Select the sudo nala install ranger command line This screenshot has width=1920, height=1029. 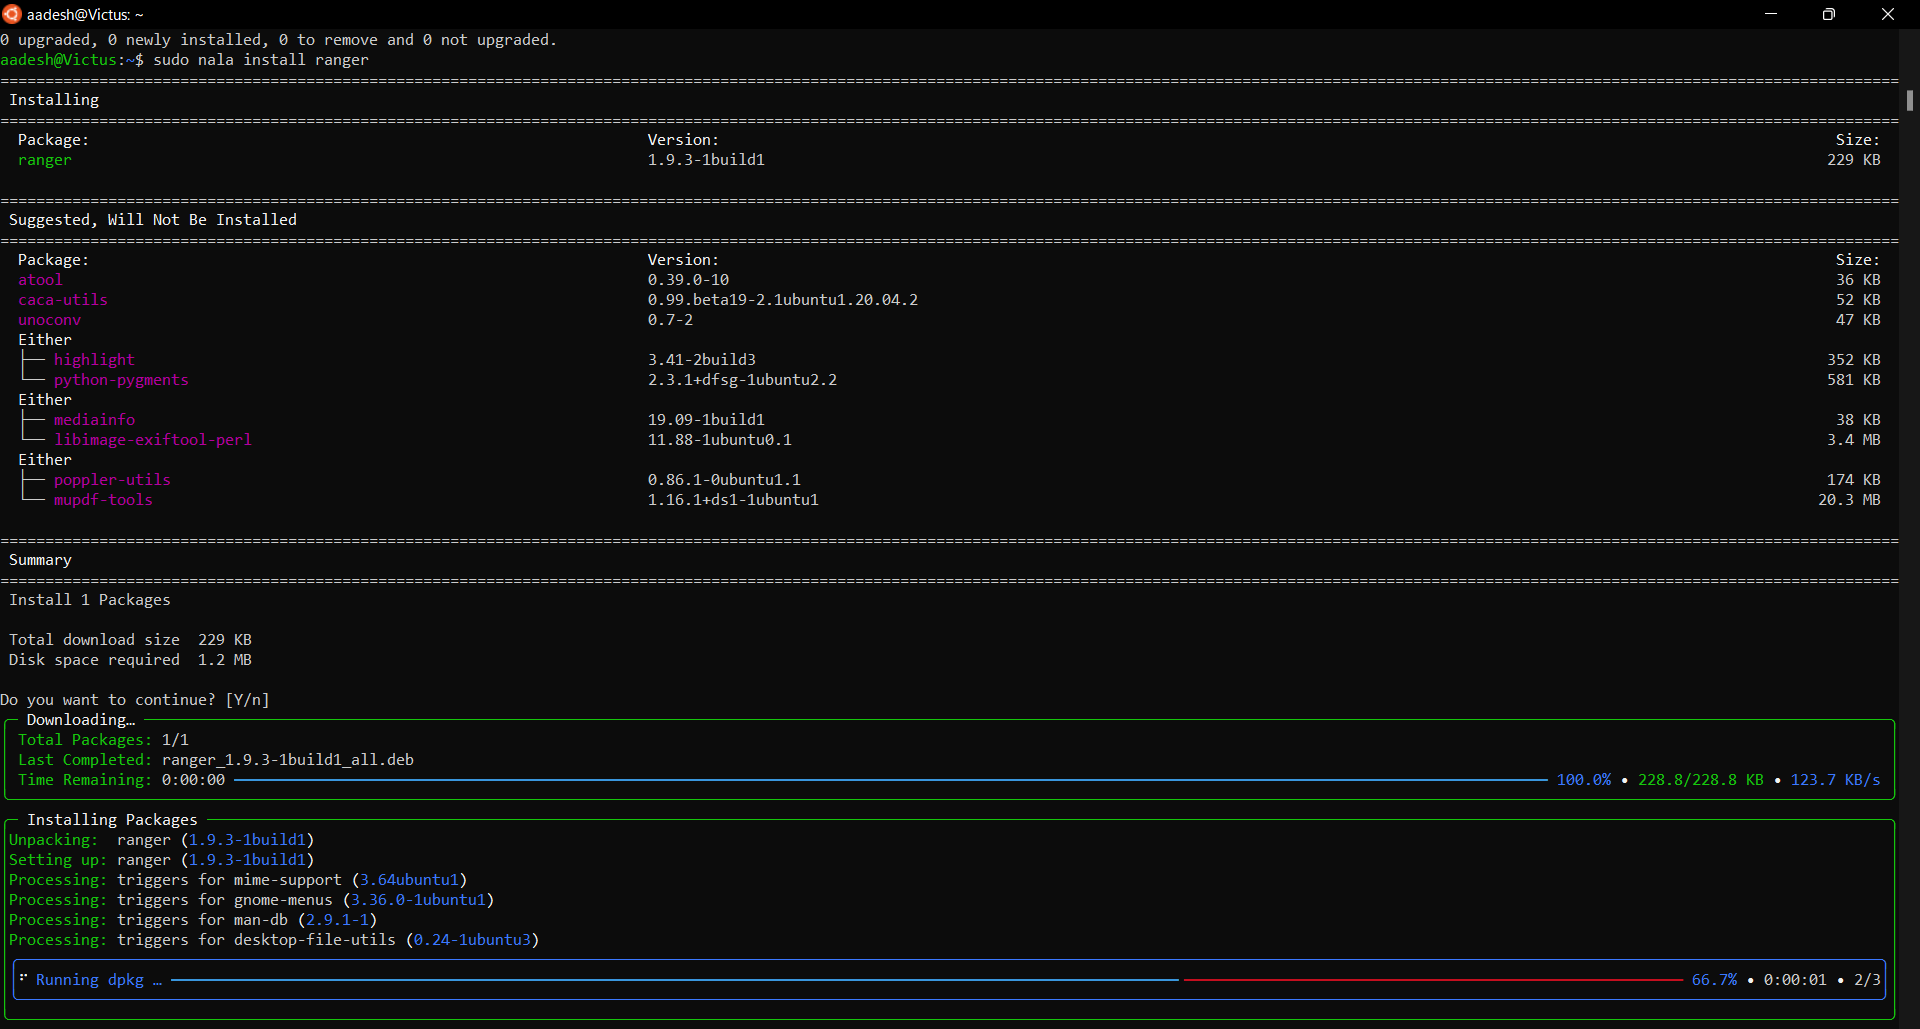tap(259, 60)
